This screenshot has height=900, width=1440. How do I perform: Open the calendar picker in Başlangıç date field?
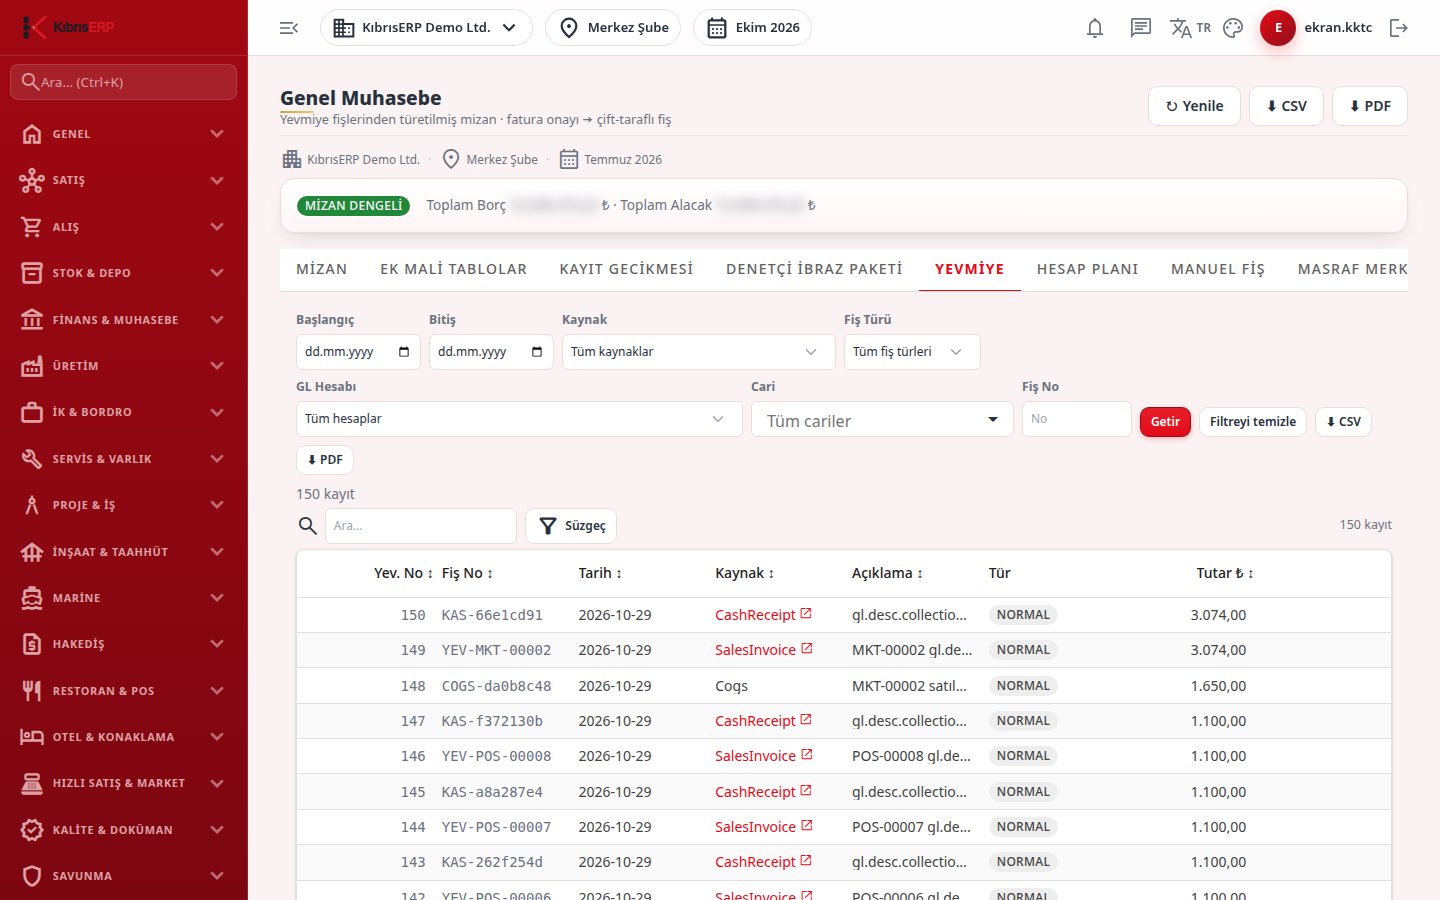404,352
